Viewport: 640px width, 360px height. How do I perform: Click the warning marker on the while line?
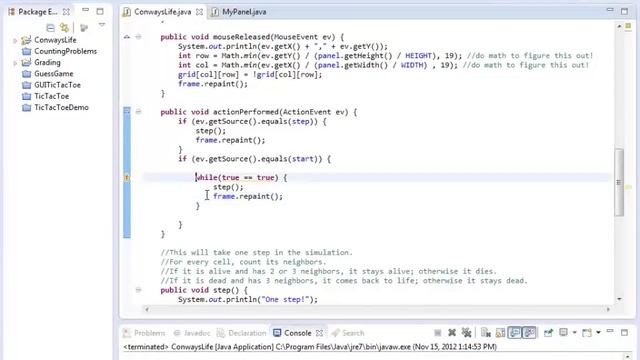pos(127,178)
